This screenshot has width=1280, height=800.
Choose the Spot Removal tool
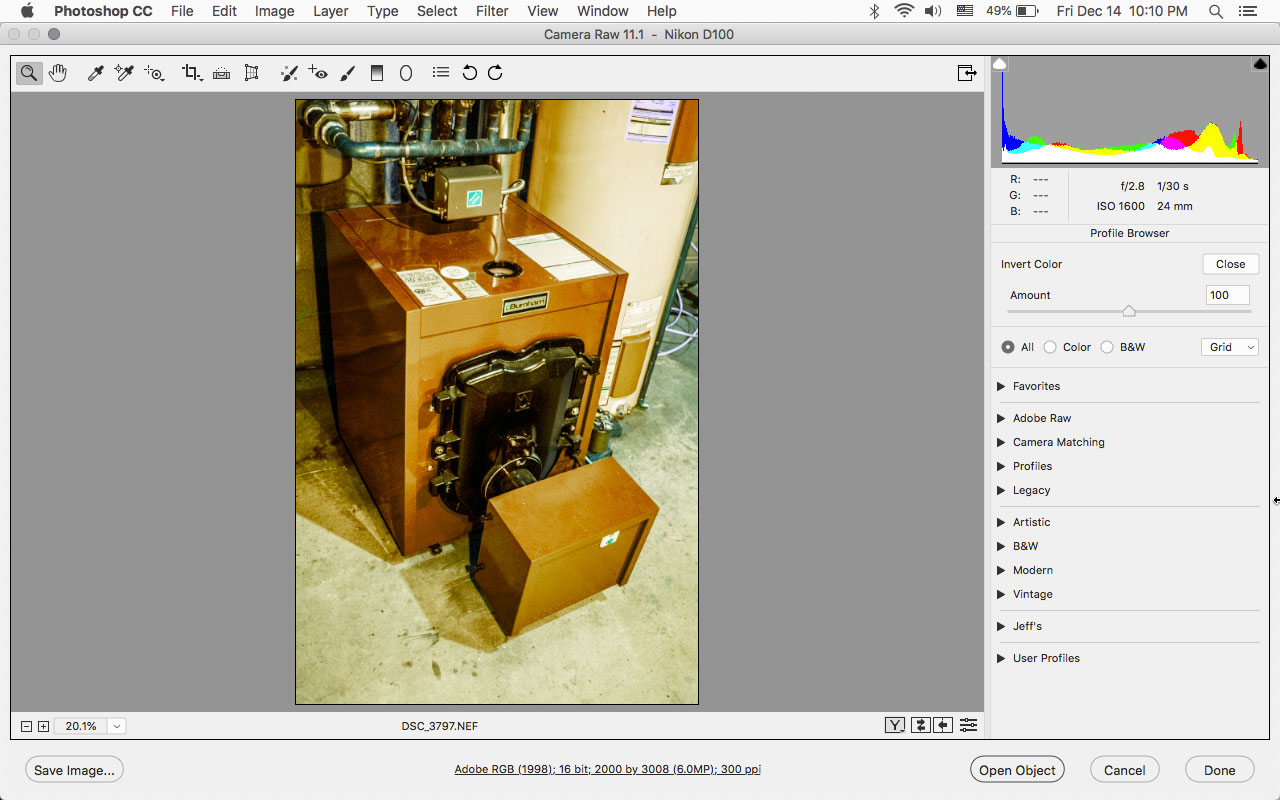(289, 73)
